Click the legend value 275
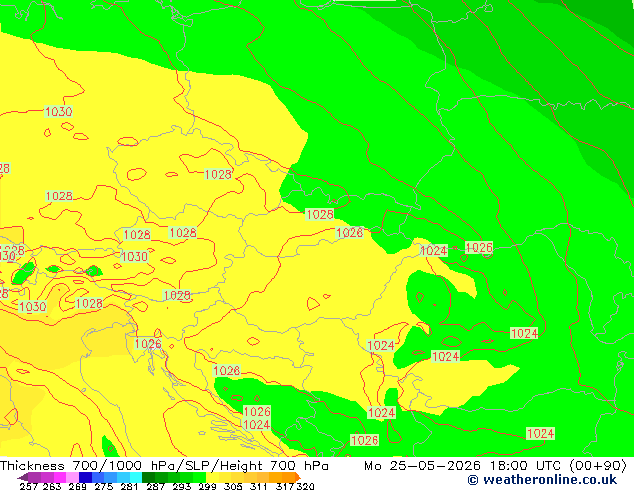The width and height of the screenshot is (634, 490). [x=104, y=486]
